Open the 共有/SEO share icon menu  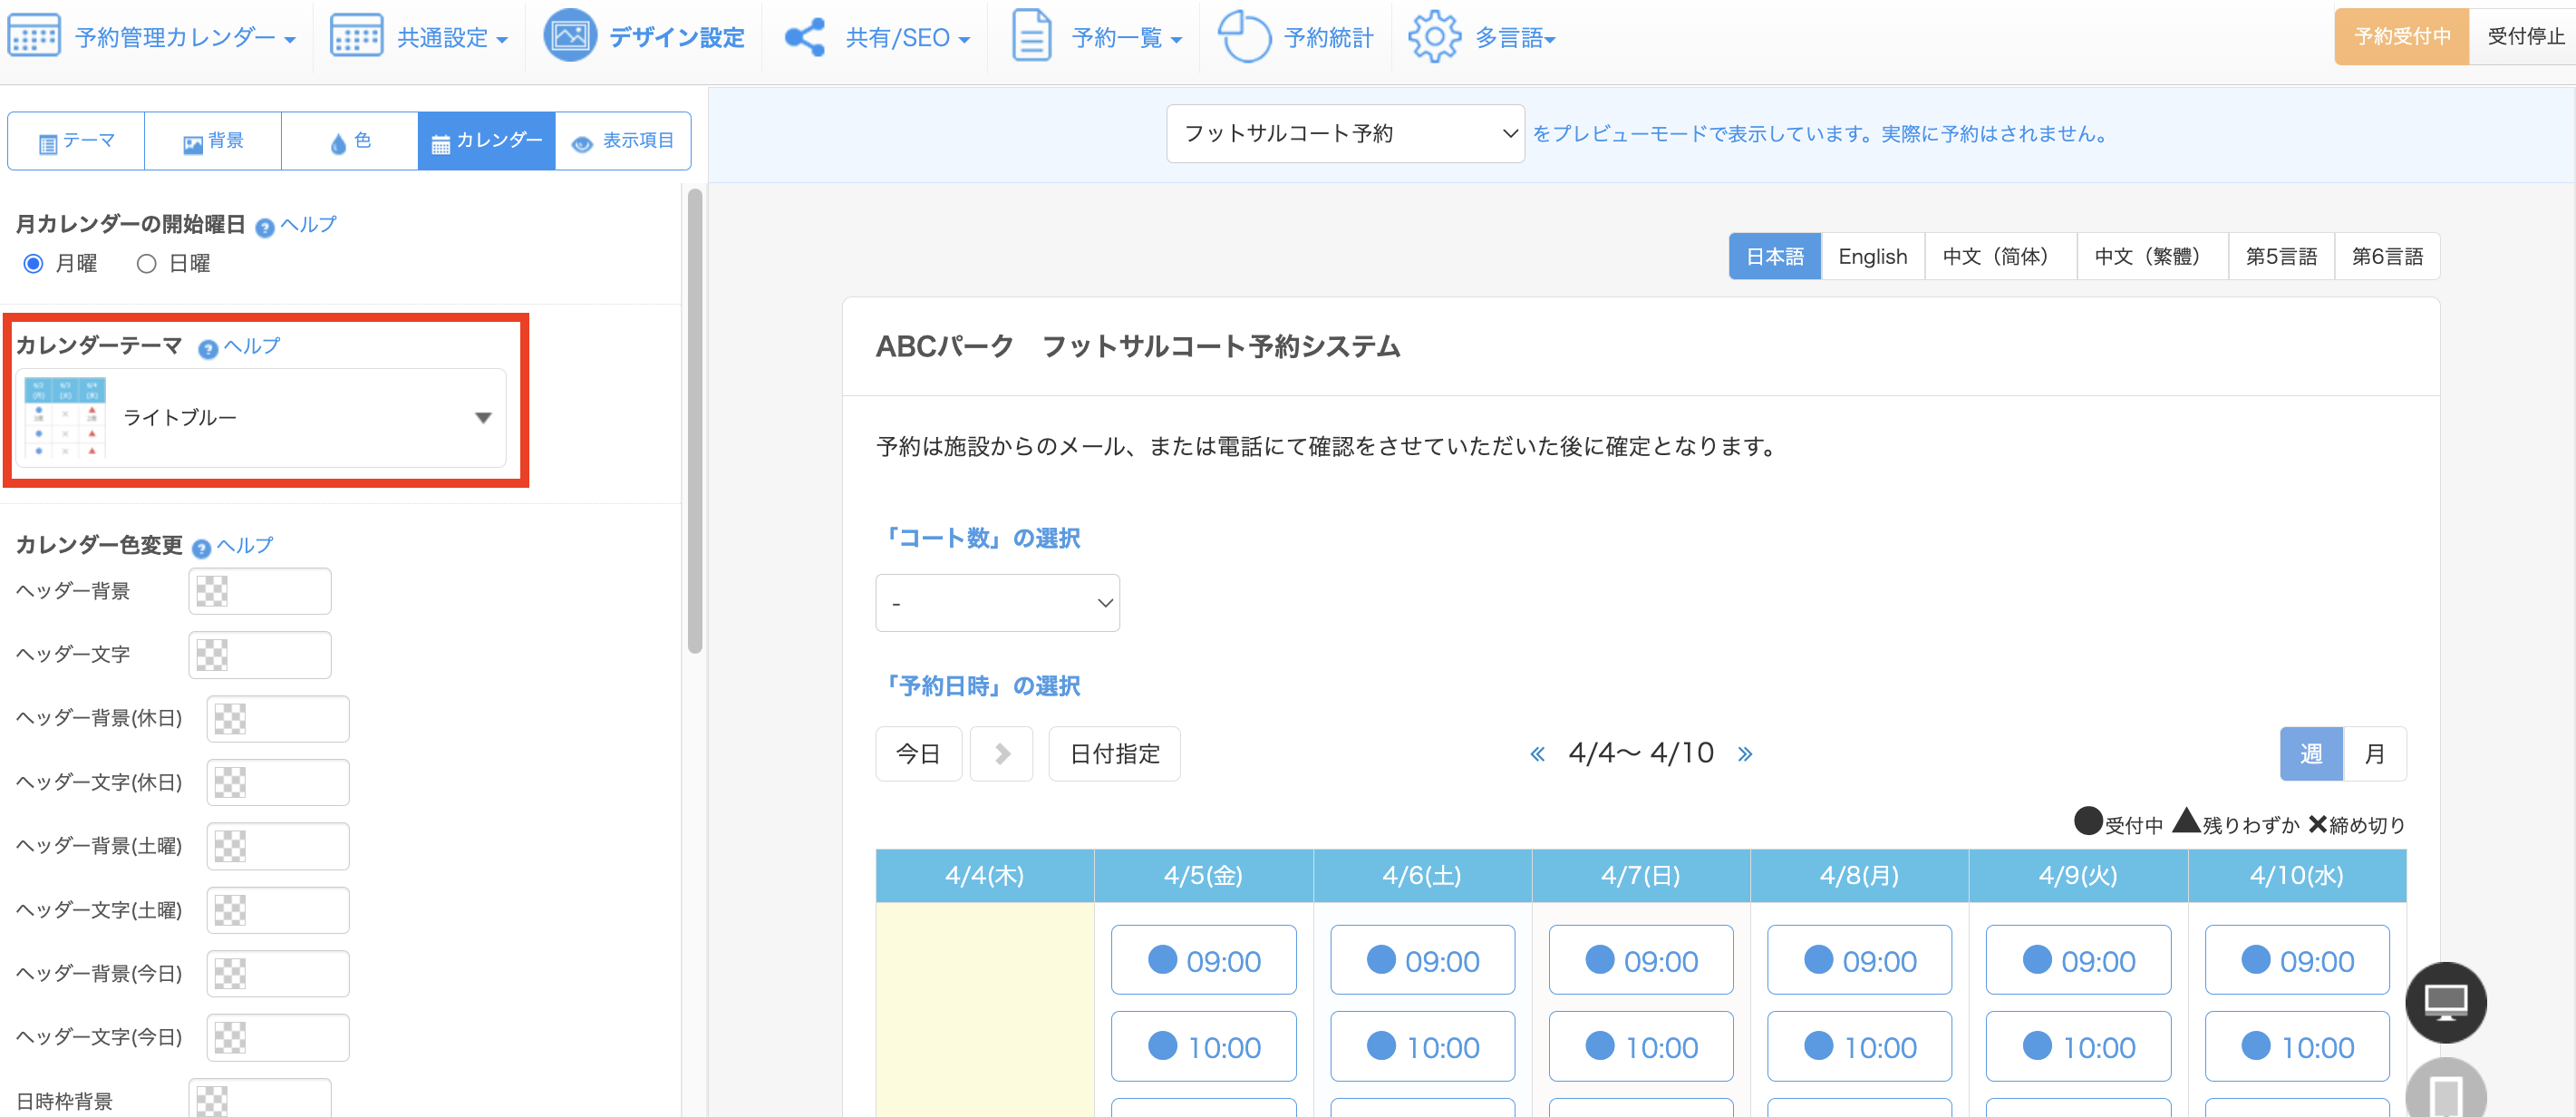click(805, 37)
